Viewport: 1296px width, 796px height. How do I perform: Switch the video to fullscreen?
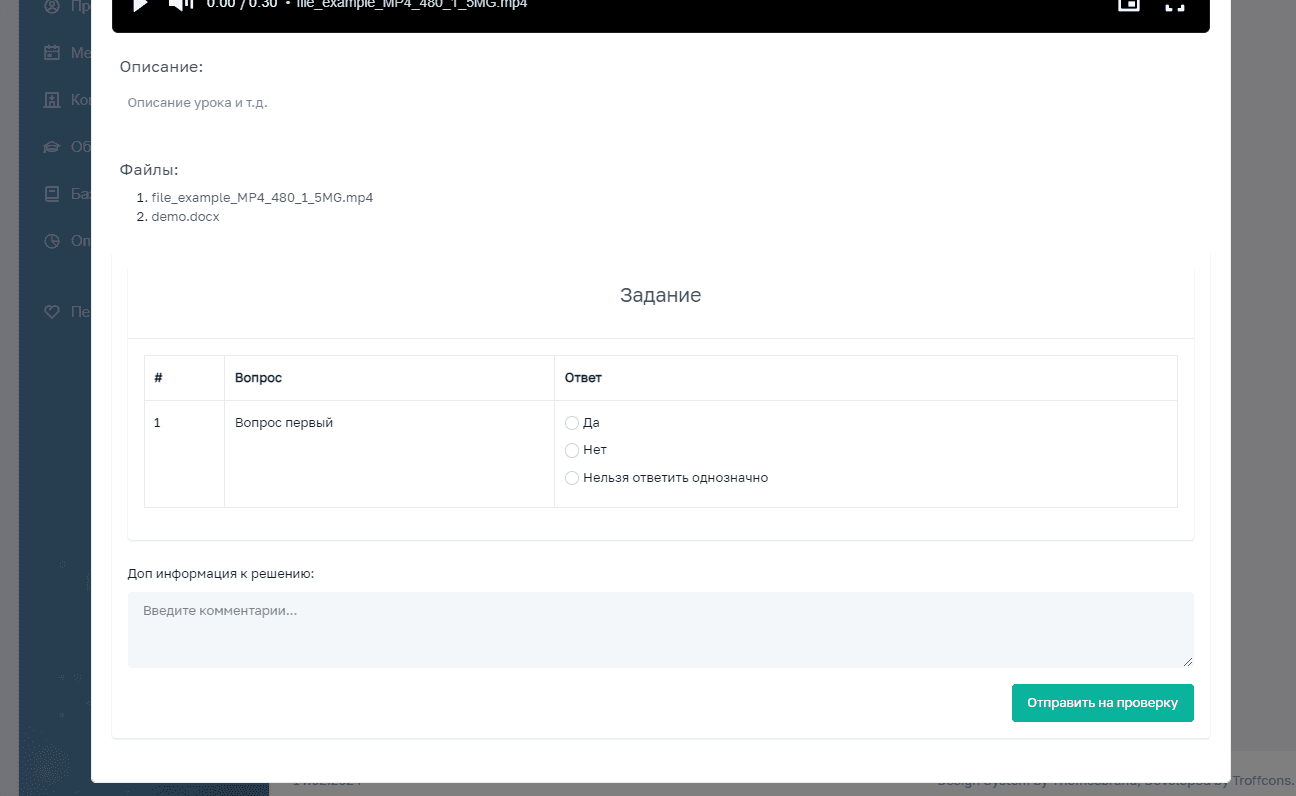pyautogui.click(x=1174, y=5)
